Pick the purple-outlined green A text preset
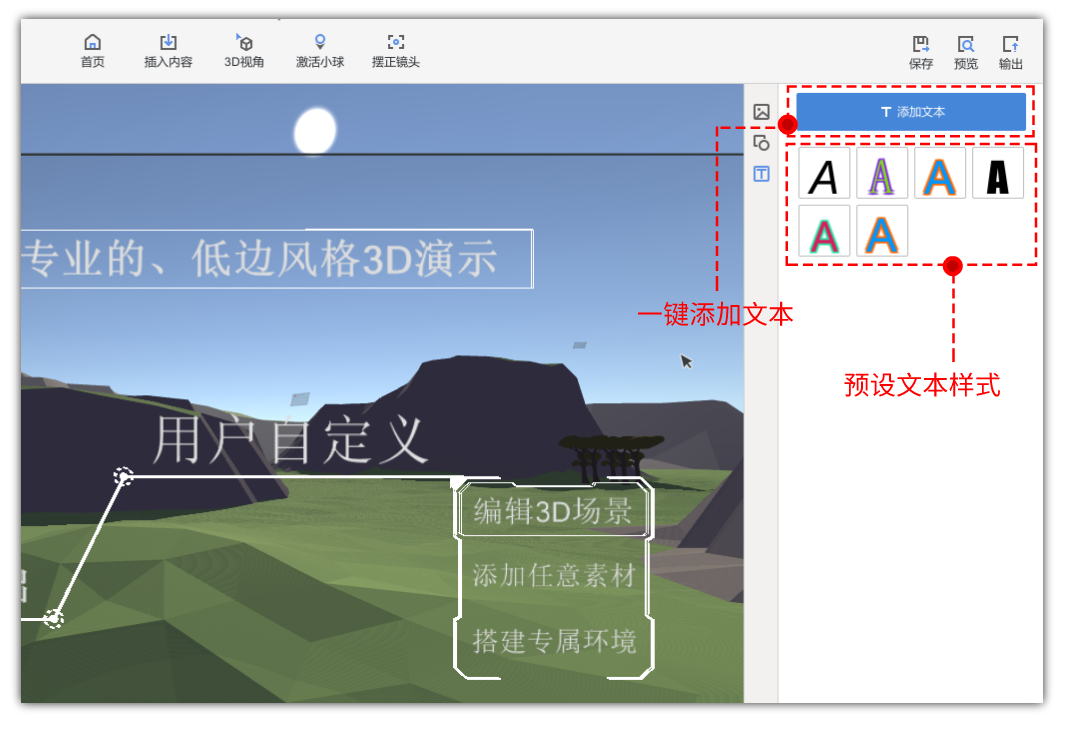This screenshot has width=1072, height=729. (x=882, y=175)
